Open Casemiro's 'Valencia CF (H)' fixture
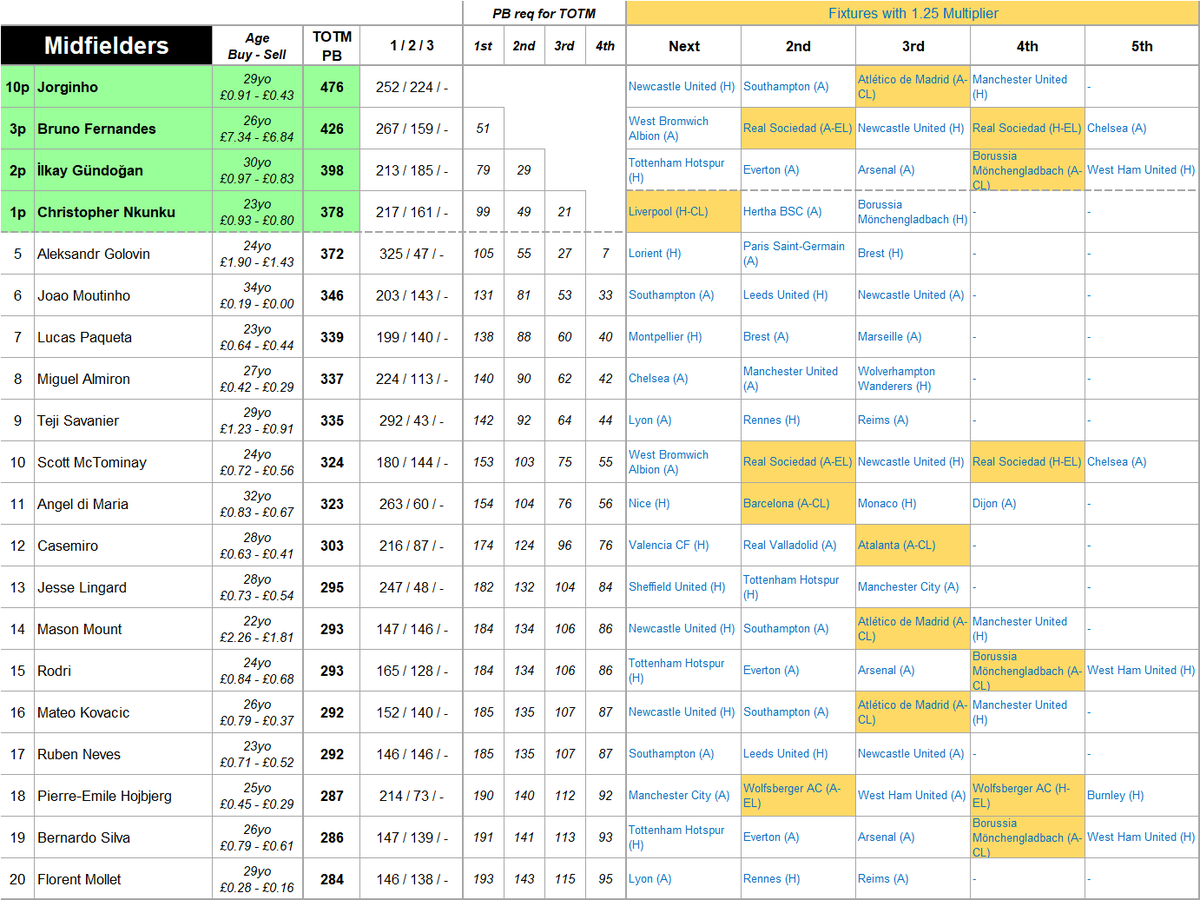 tap(669, 546)
